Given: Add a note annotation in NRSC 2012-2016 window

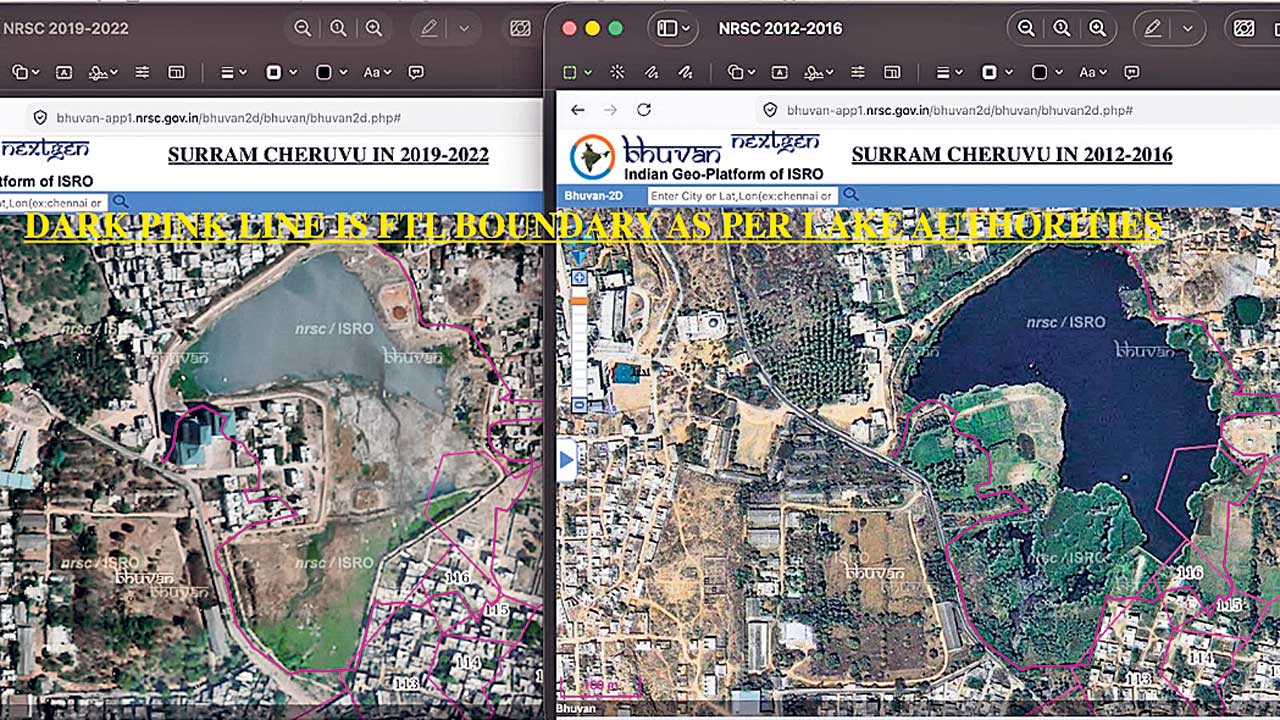Looking at the screenshot, I should coord(1132,72).
